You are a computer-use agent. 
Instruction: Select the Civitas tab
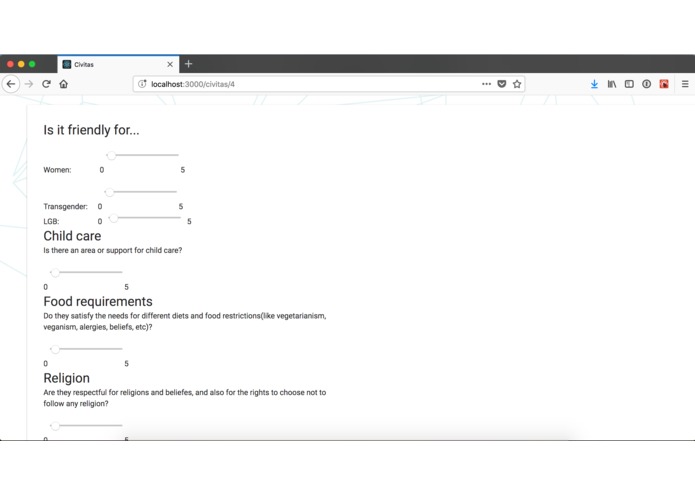pyautogui.click(x=118, y=64)
